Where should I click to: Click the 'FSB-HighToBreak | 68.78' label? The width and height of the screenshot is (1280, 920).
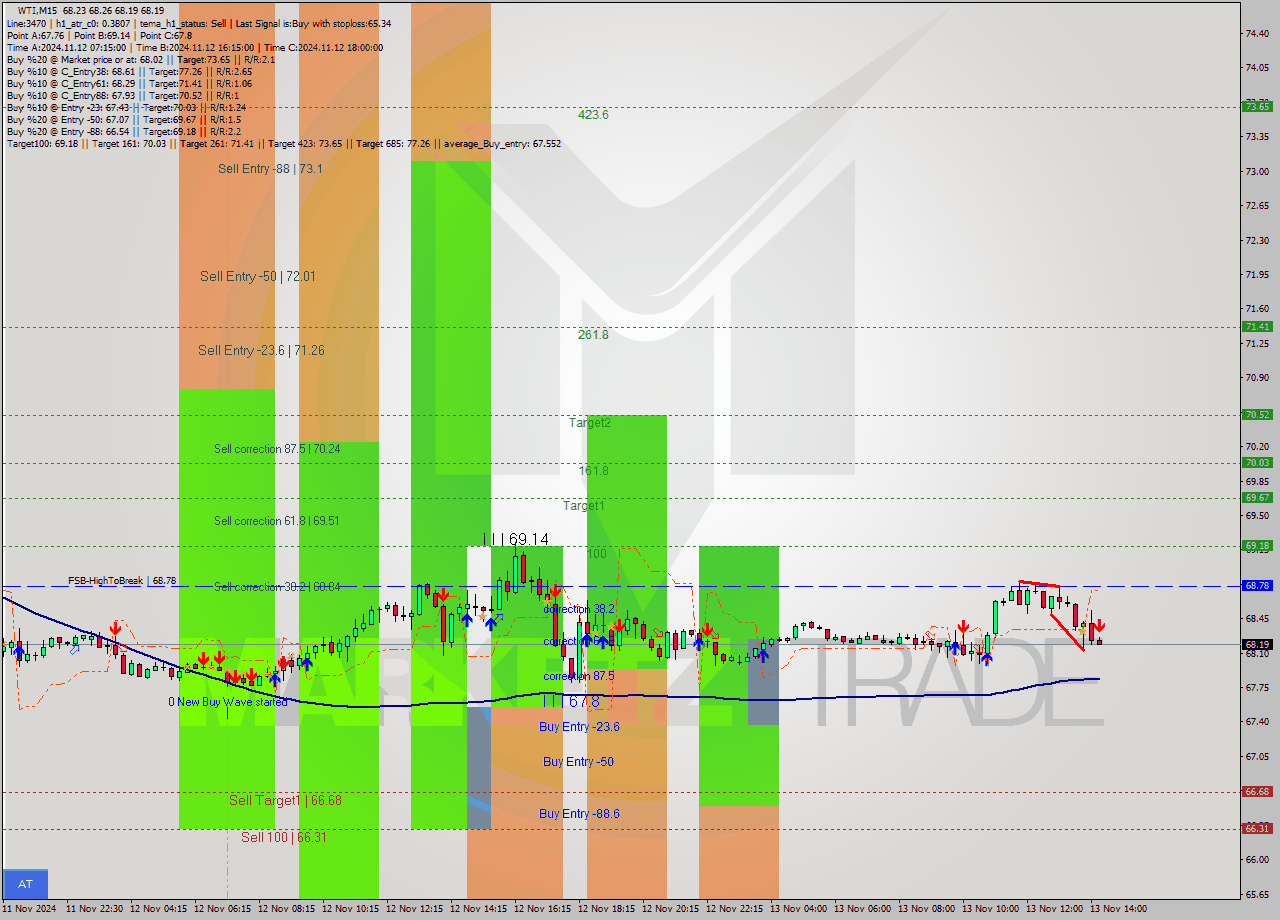click(122, 580)
